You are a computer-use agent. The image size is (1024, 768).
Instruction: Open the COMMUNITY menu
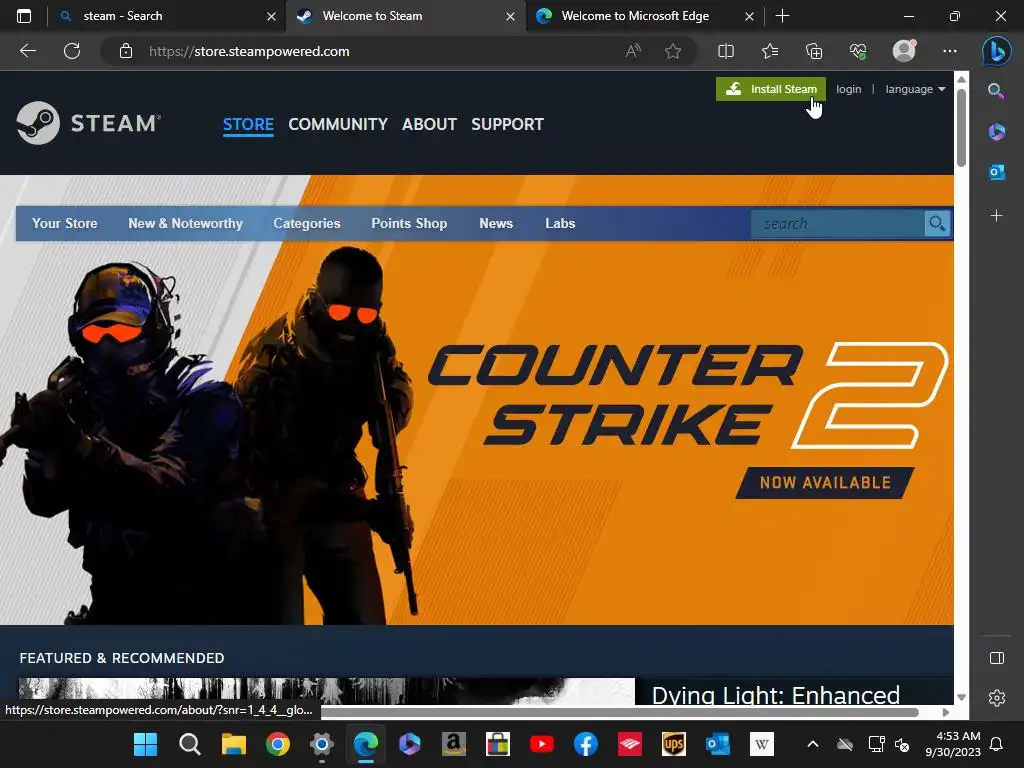(338, 124)
